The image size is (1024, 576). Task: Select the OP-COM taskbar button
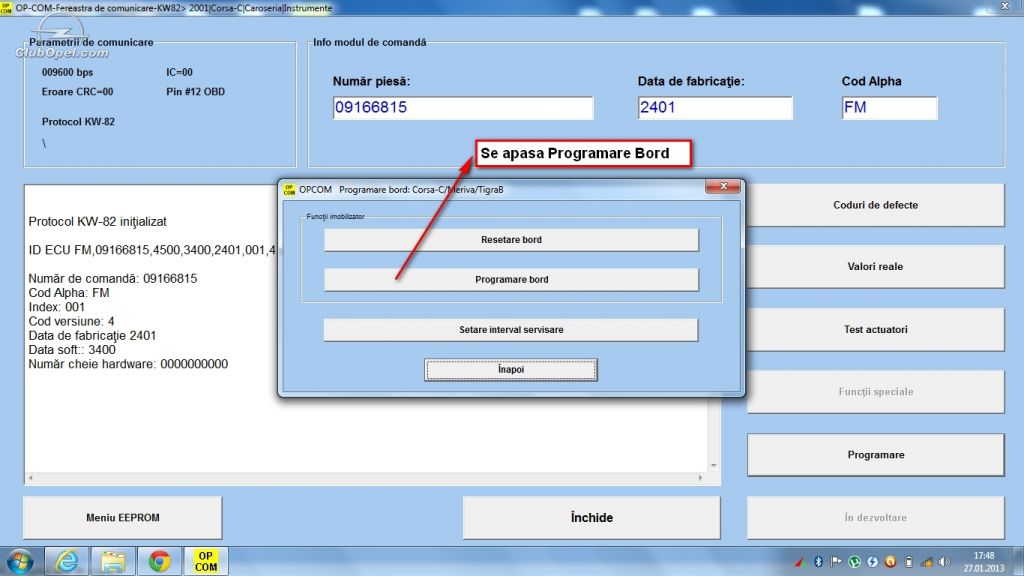[206, 562]
